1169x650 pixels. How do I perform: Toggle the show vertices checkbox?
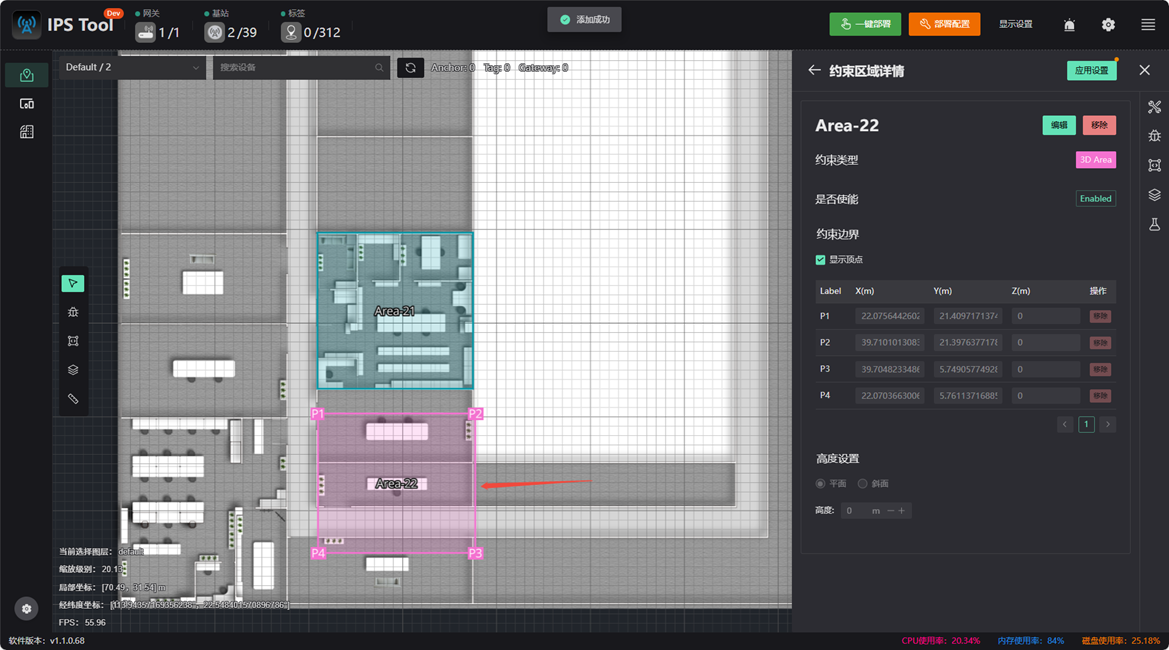[820, 259]
